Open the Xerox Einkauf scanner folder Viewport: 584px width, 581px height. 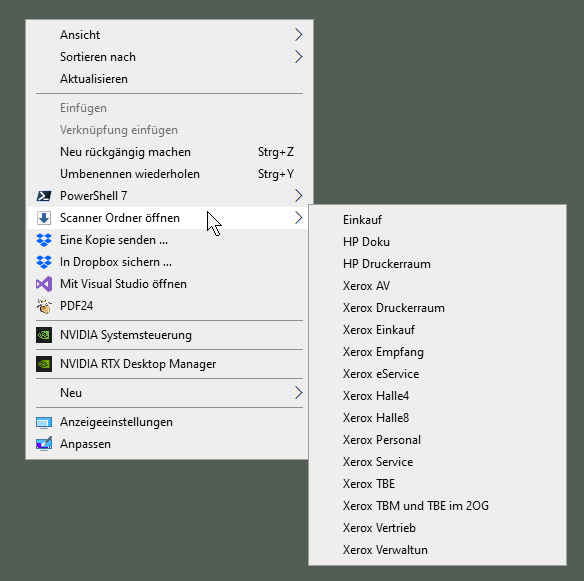[437, 330]
